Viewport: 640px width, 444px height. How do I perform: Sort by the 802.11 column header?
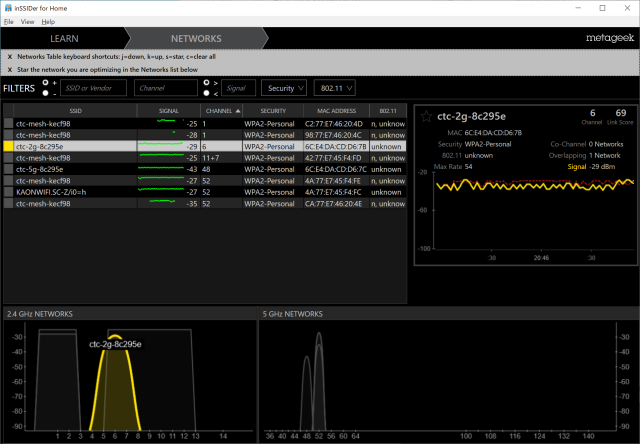coord(388,111)
